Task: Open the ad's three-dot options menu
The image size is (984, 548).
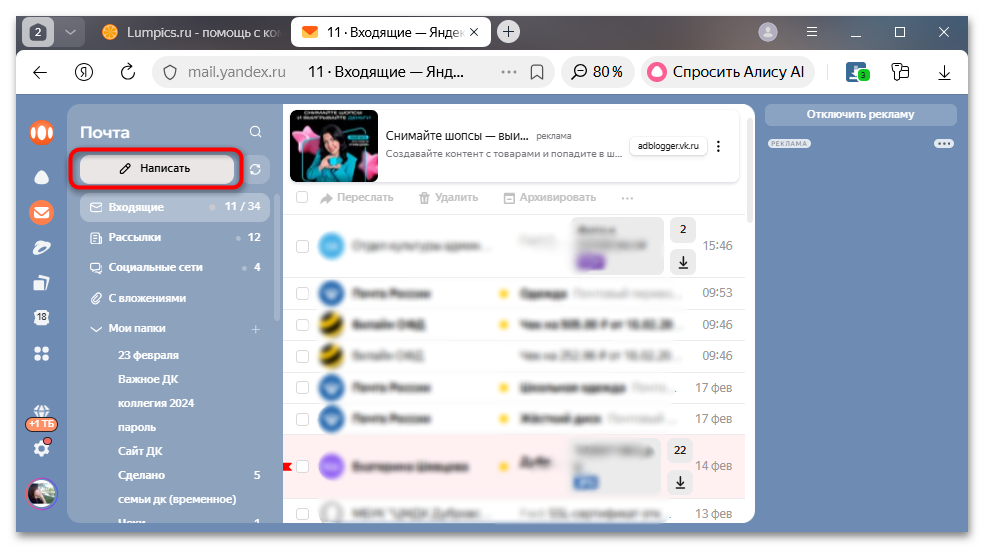Action: [x=718, y=146]
